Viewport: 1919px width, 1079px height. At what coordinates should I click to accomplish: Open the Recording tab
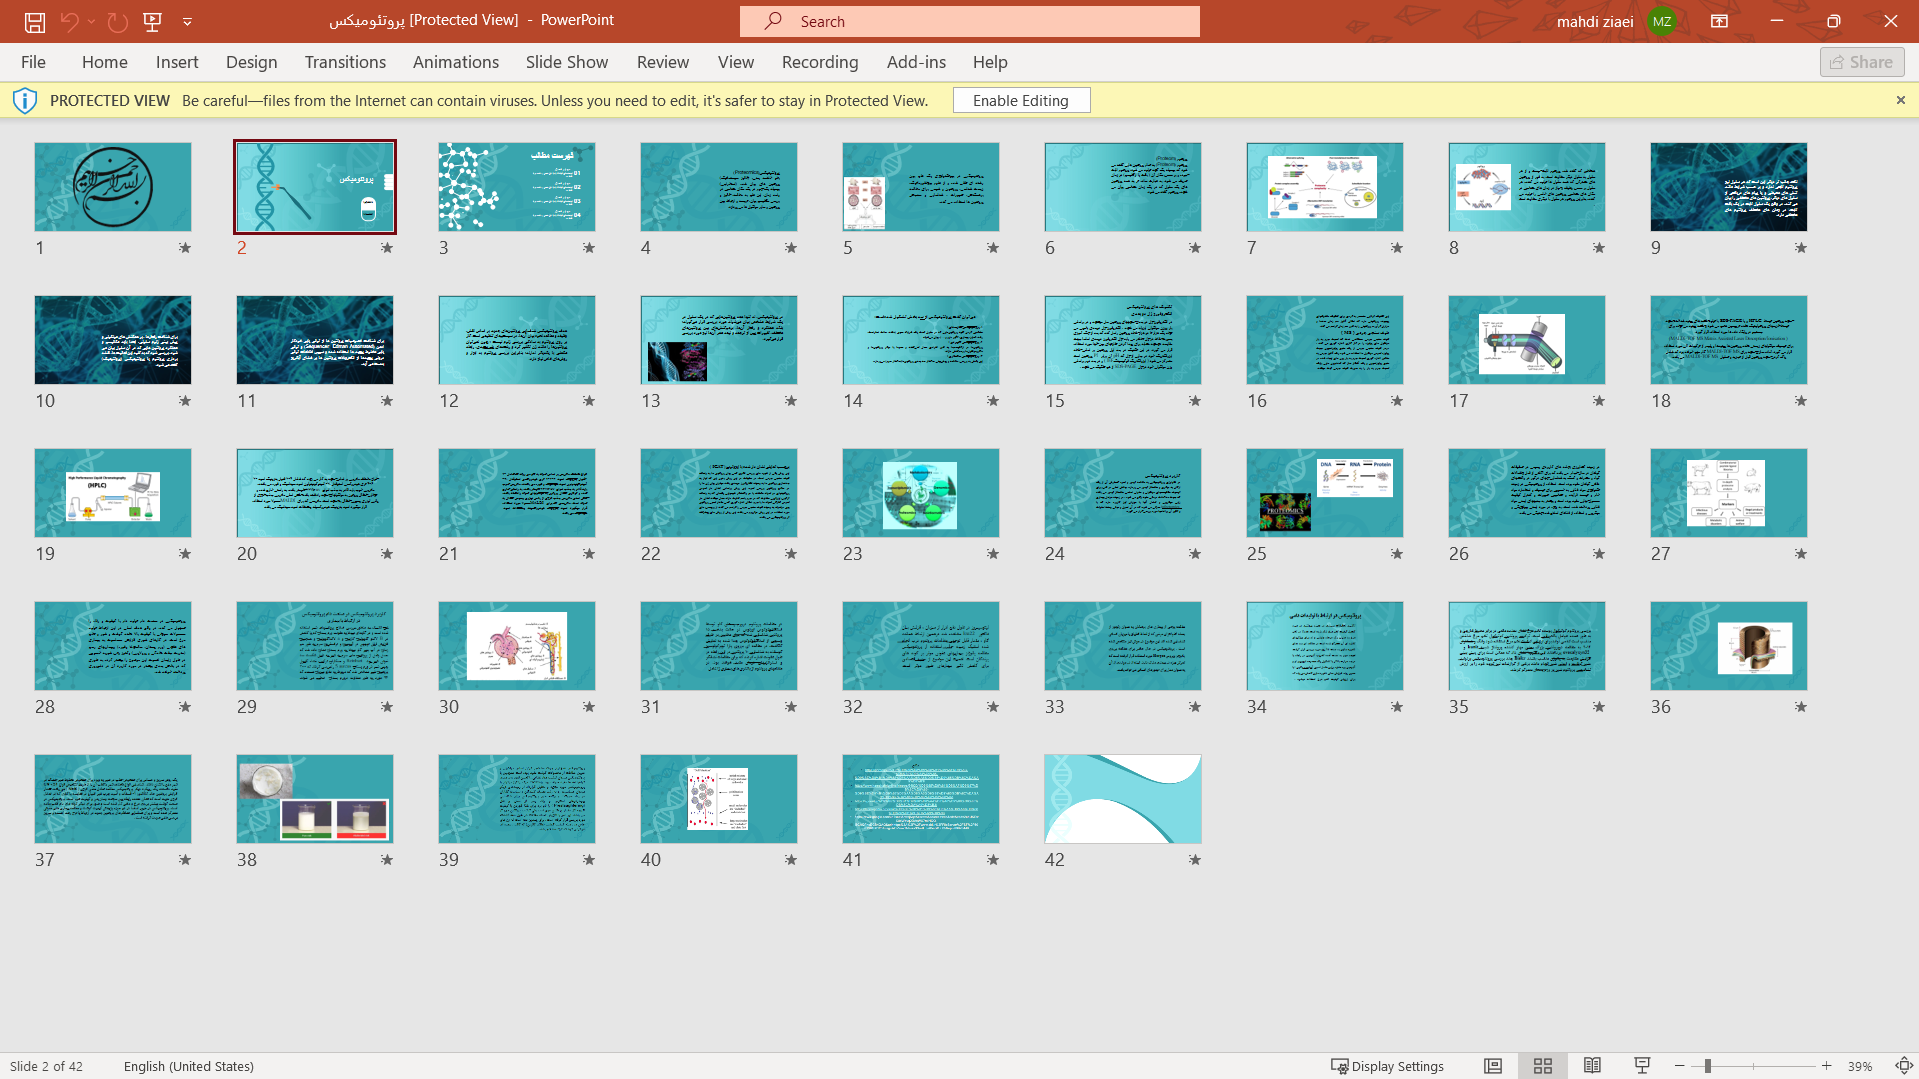coord(820,62)
